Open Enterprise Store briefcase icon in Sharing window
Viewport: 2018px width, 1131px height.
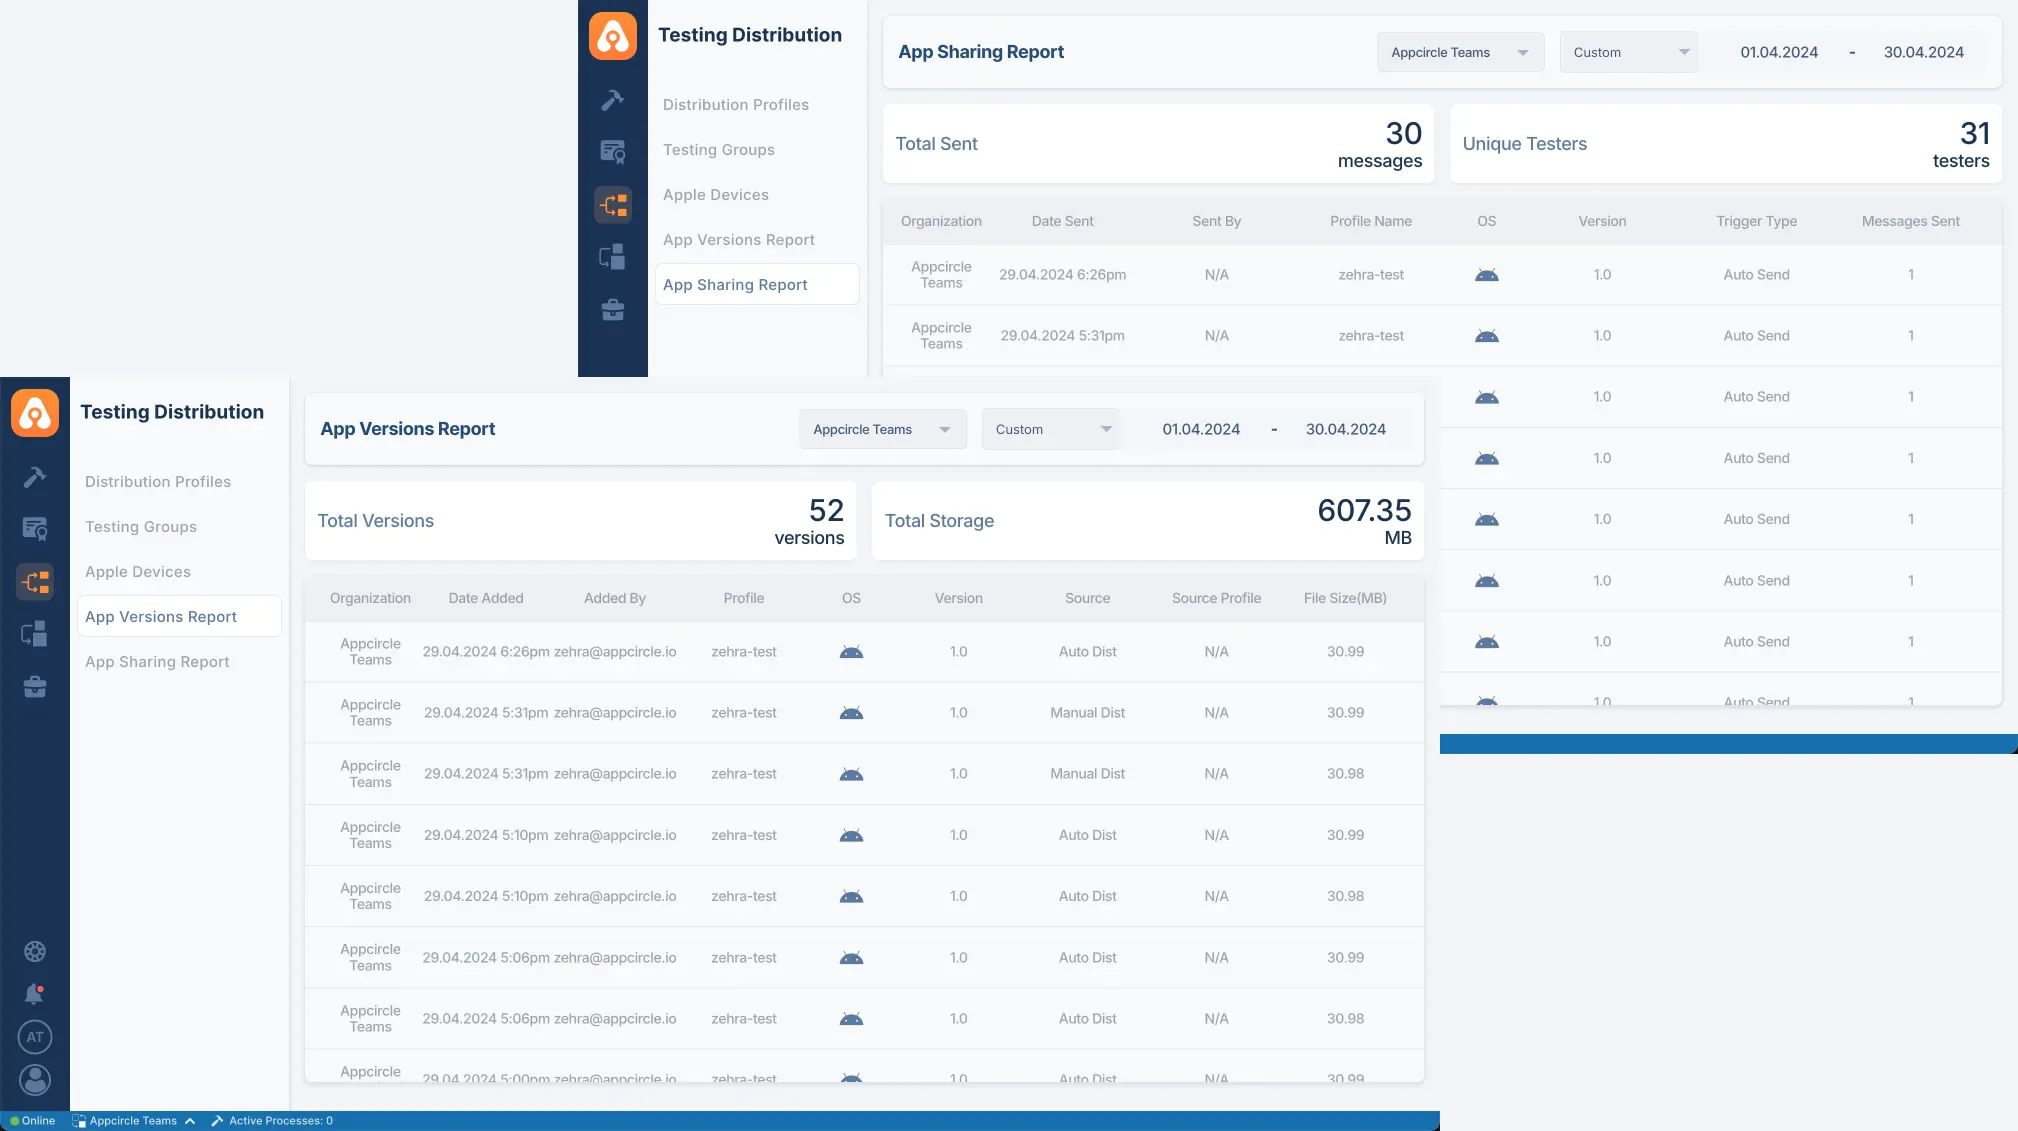pos(613,310)
